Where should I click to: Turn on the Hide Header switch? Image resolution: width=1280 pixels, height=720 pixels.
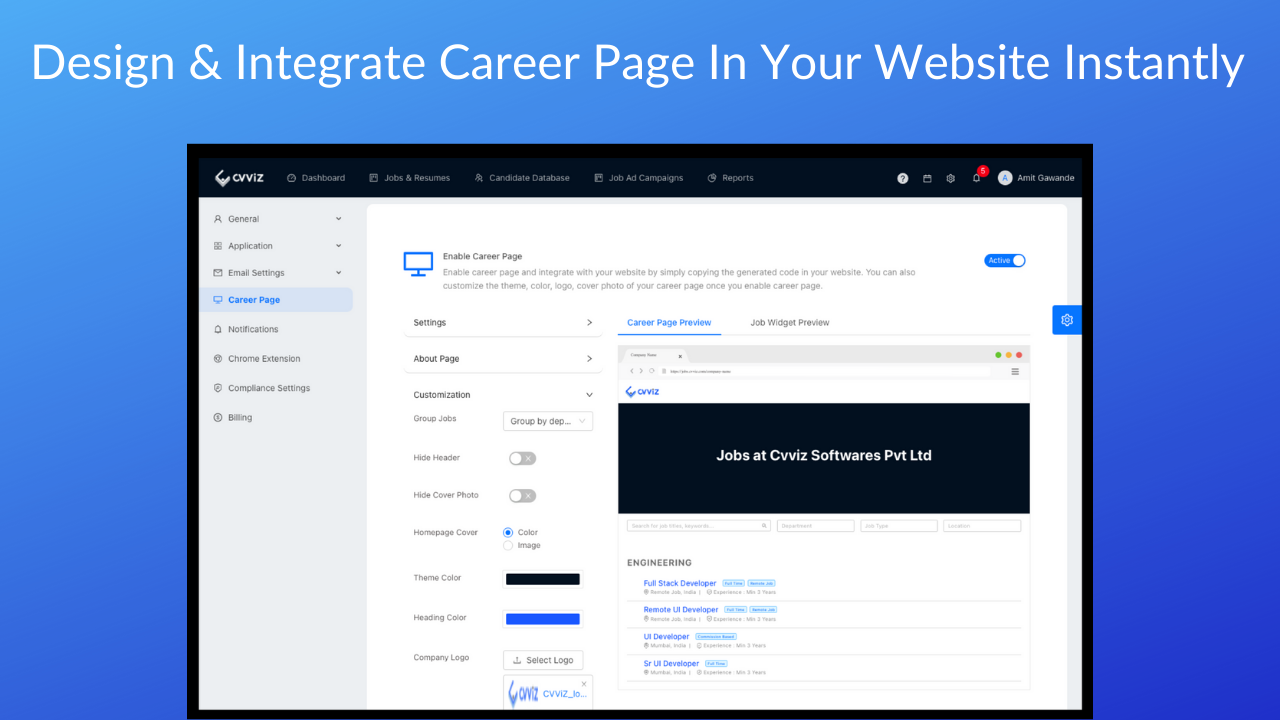click(x=522, y=458)
